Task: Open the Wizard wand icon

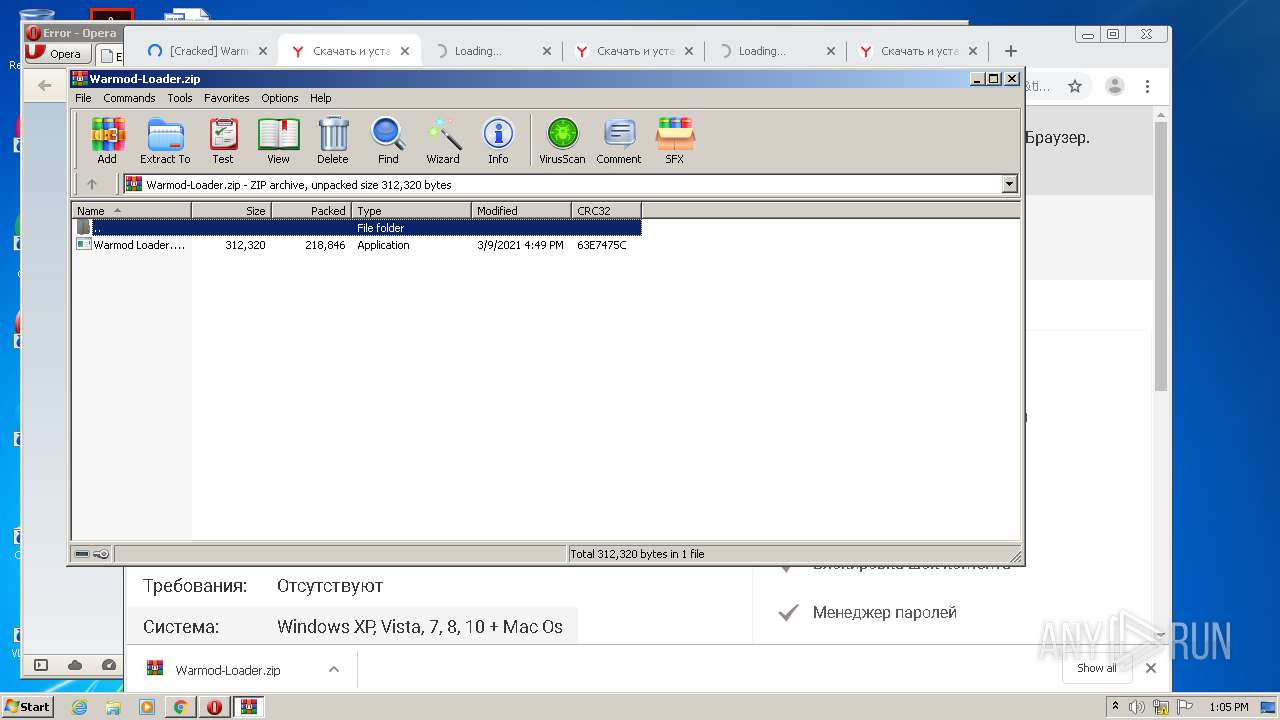Action: [443, 140]
